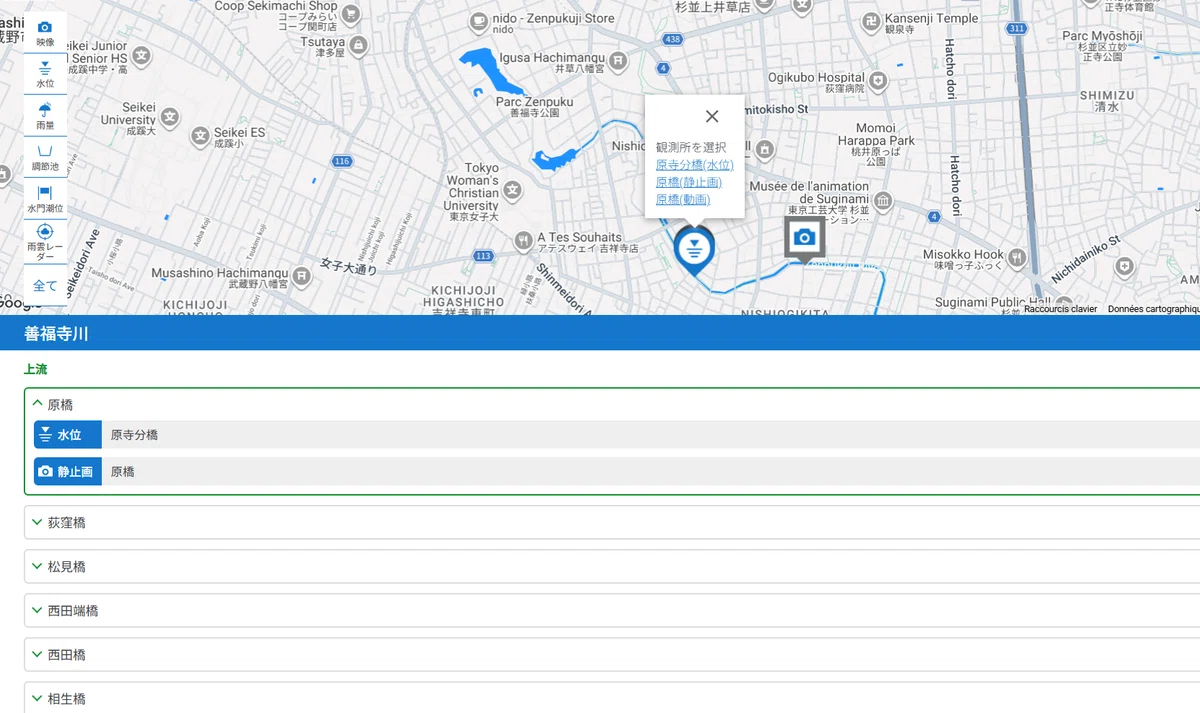This screenshot has height=713, width=1200.
Task: Toggle the 雨雲レーダー rain radar layer
Action: pyautogui.click(x=45, y=243)
